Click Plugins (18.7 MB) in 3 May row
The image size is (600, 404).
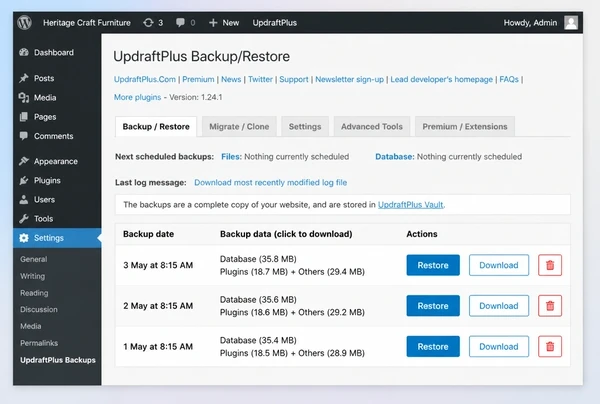(254, 272)
